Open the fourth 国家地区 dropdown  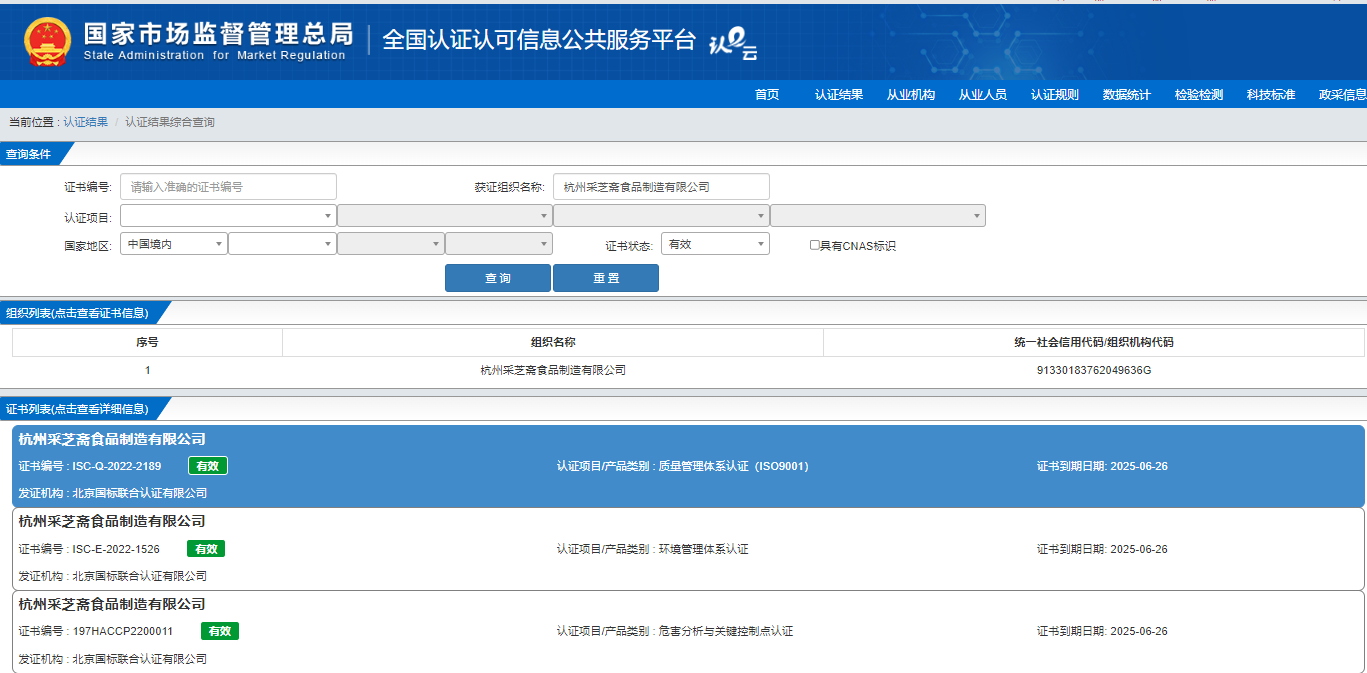pos(498,244)
